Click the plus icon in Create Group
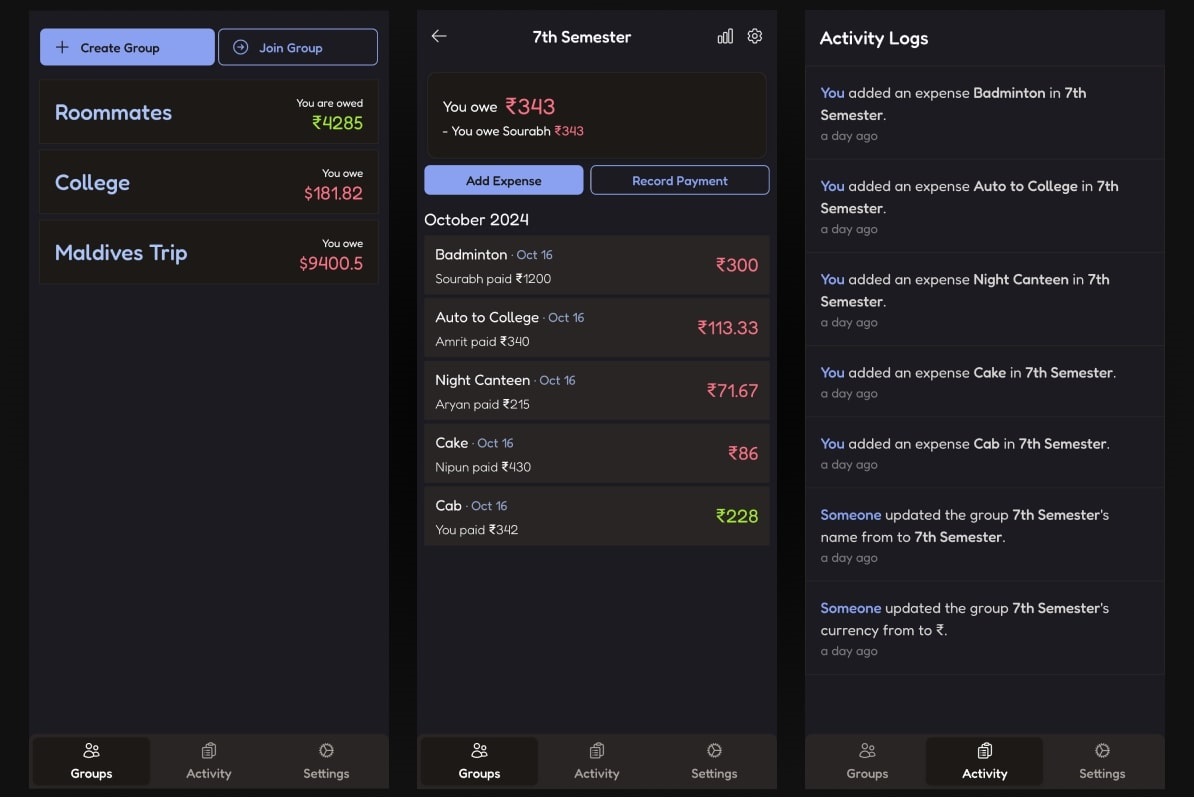This screenshot has height=797, width=1194. coord(62,47)
